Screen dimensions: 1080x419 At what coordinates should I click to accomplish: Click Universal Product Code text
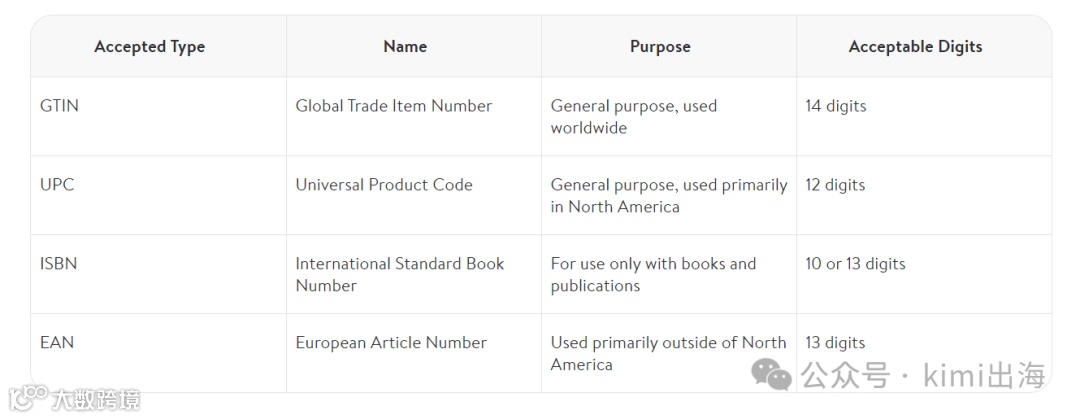384,185
